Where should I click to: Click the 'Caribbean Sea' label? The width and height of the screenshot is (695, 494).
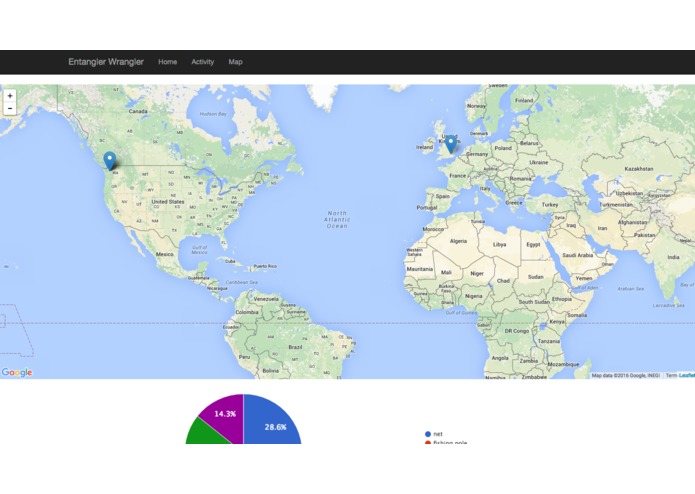click(x=242, y=282)
